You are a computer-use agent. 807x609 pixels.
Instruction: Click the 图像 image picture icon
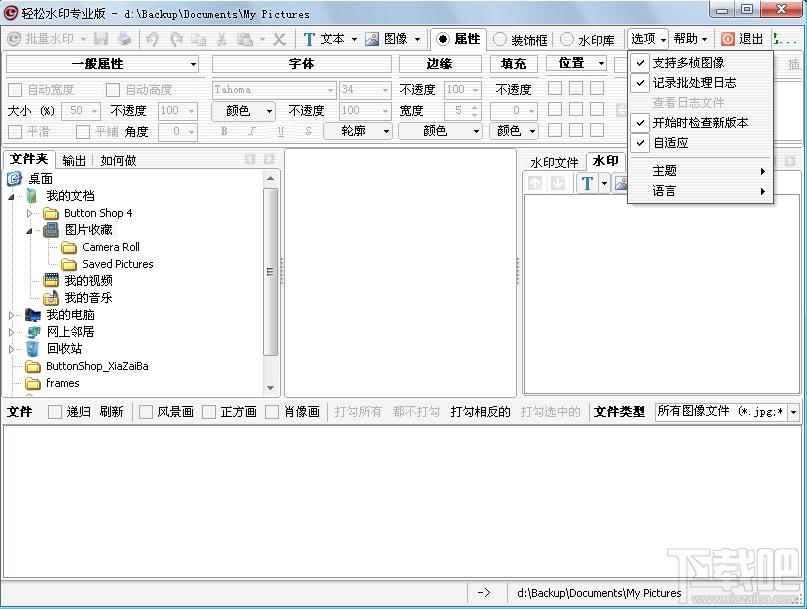(x=372, y=39)
